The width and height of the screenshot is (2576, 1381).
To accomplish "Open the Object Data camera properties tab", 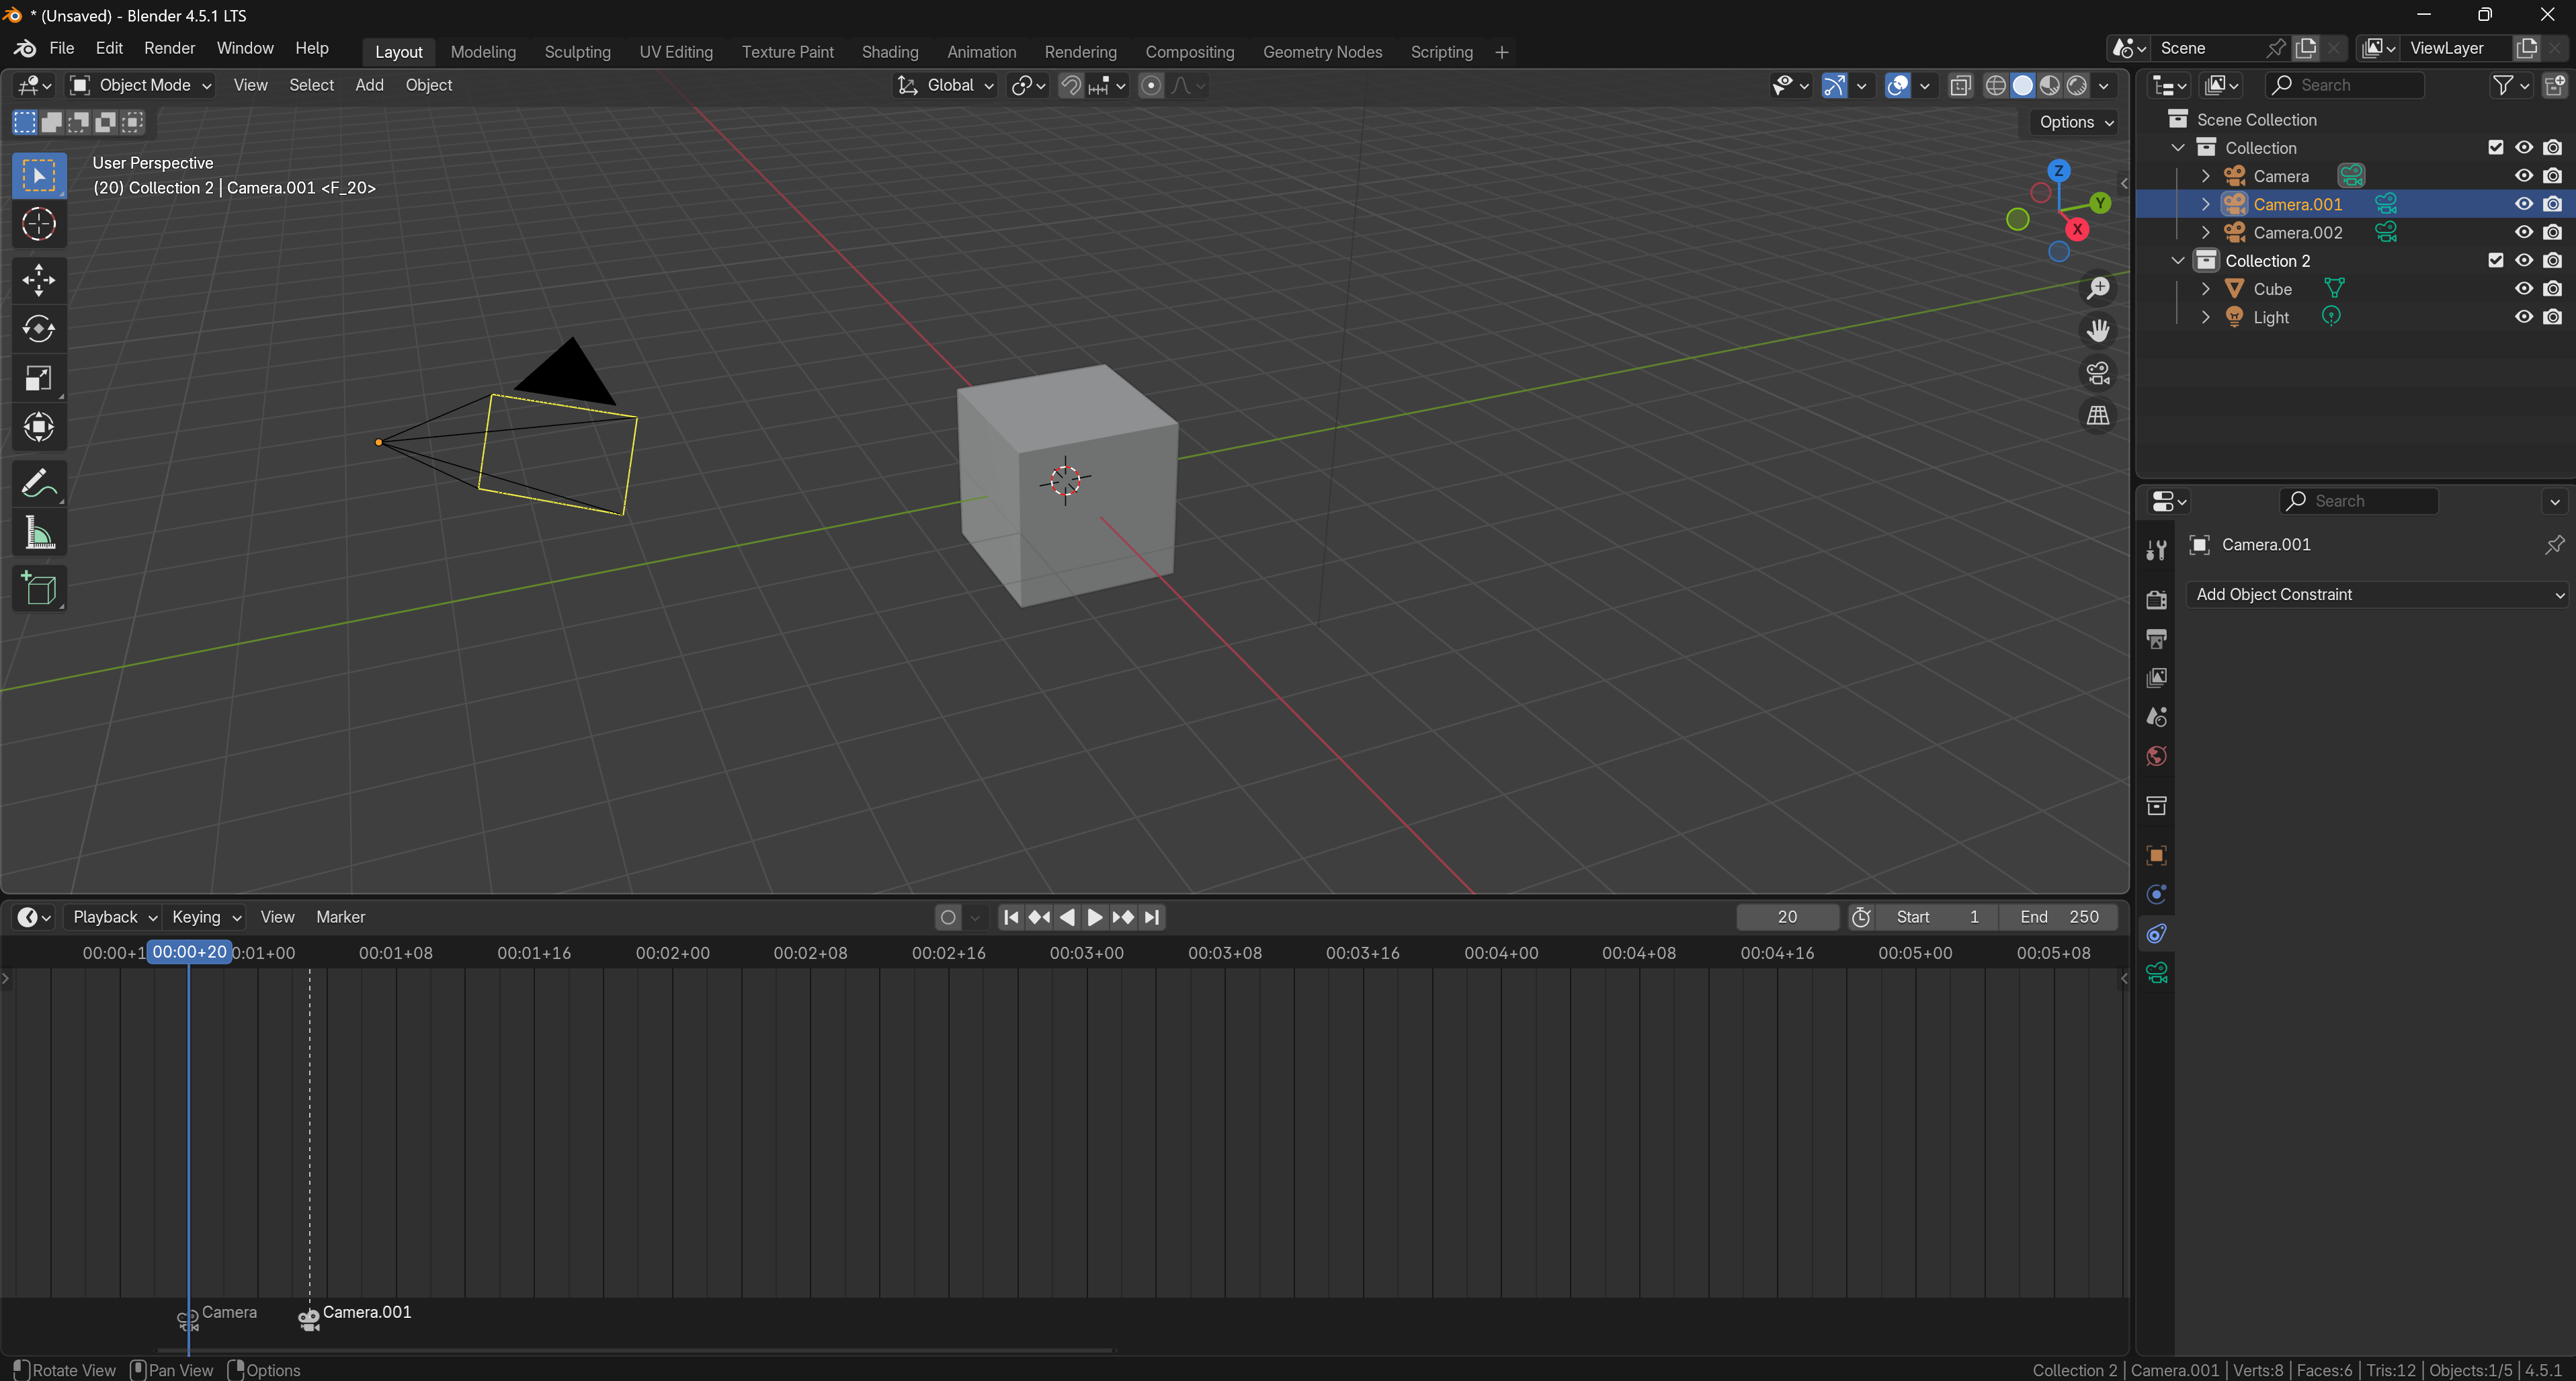I will pos(2157,973).
